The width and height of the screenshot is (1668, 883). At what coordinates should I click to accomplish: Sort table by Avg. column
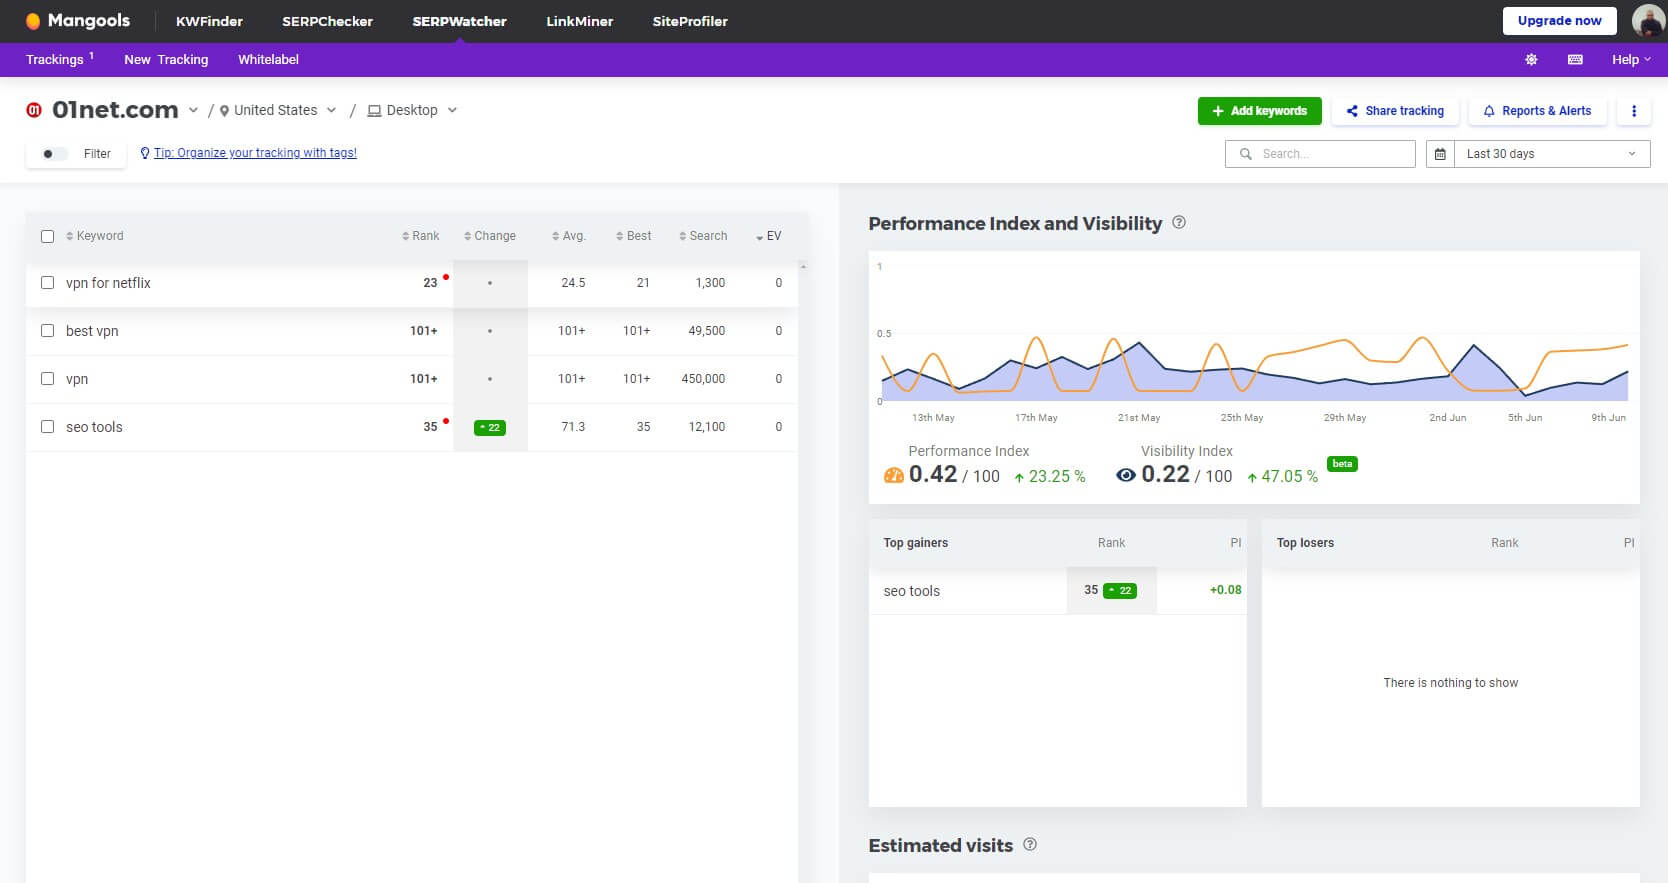(569, 236)
